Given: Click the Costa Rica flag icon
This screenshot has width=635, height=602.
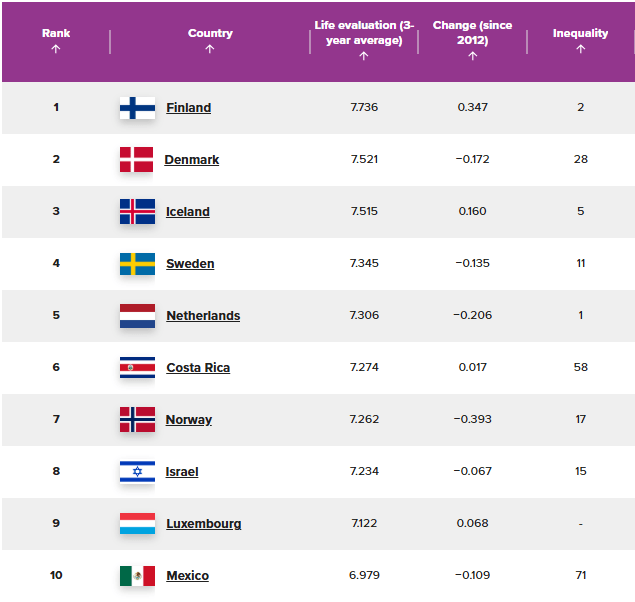Looking at the screenshot, I should (137, 368).
